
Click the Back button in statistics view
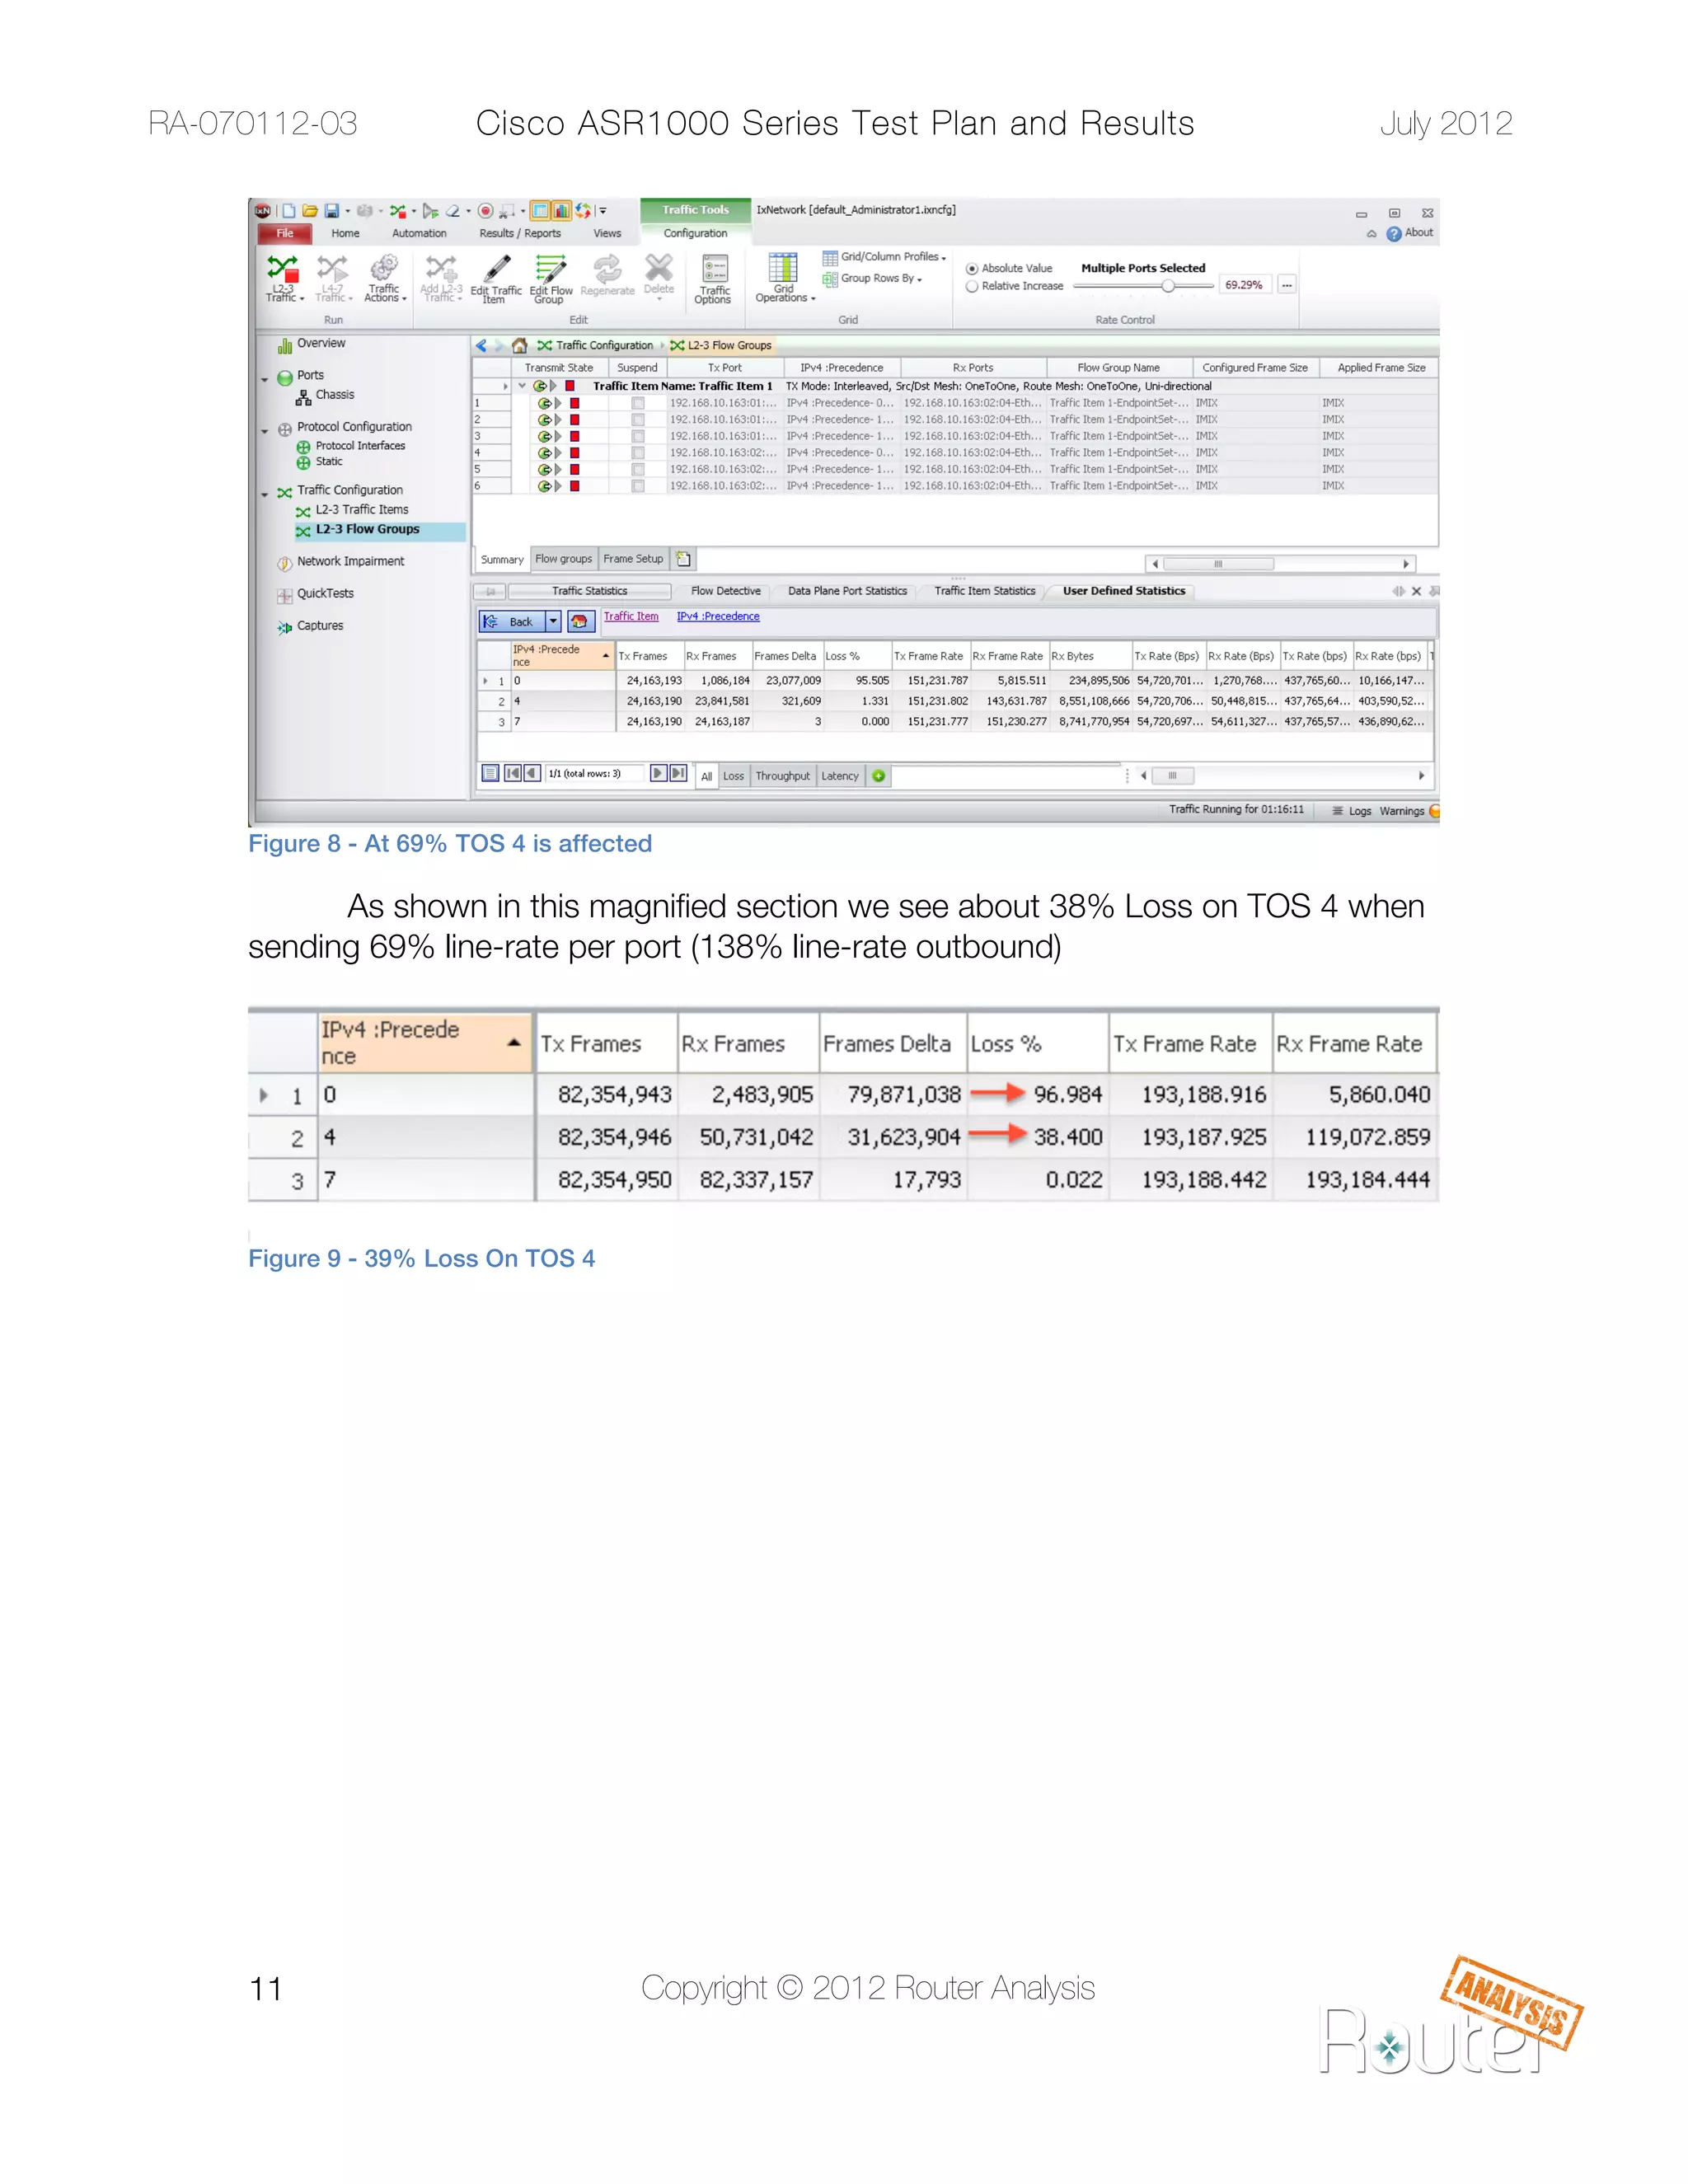coord(512,622)
